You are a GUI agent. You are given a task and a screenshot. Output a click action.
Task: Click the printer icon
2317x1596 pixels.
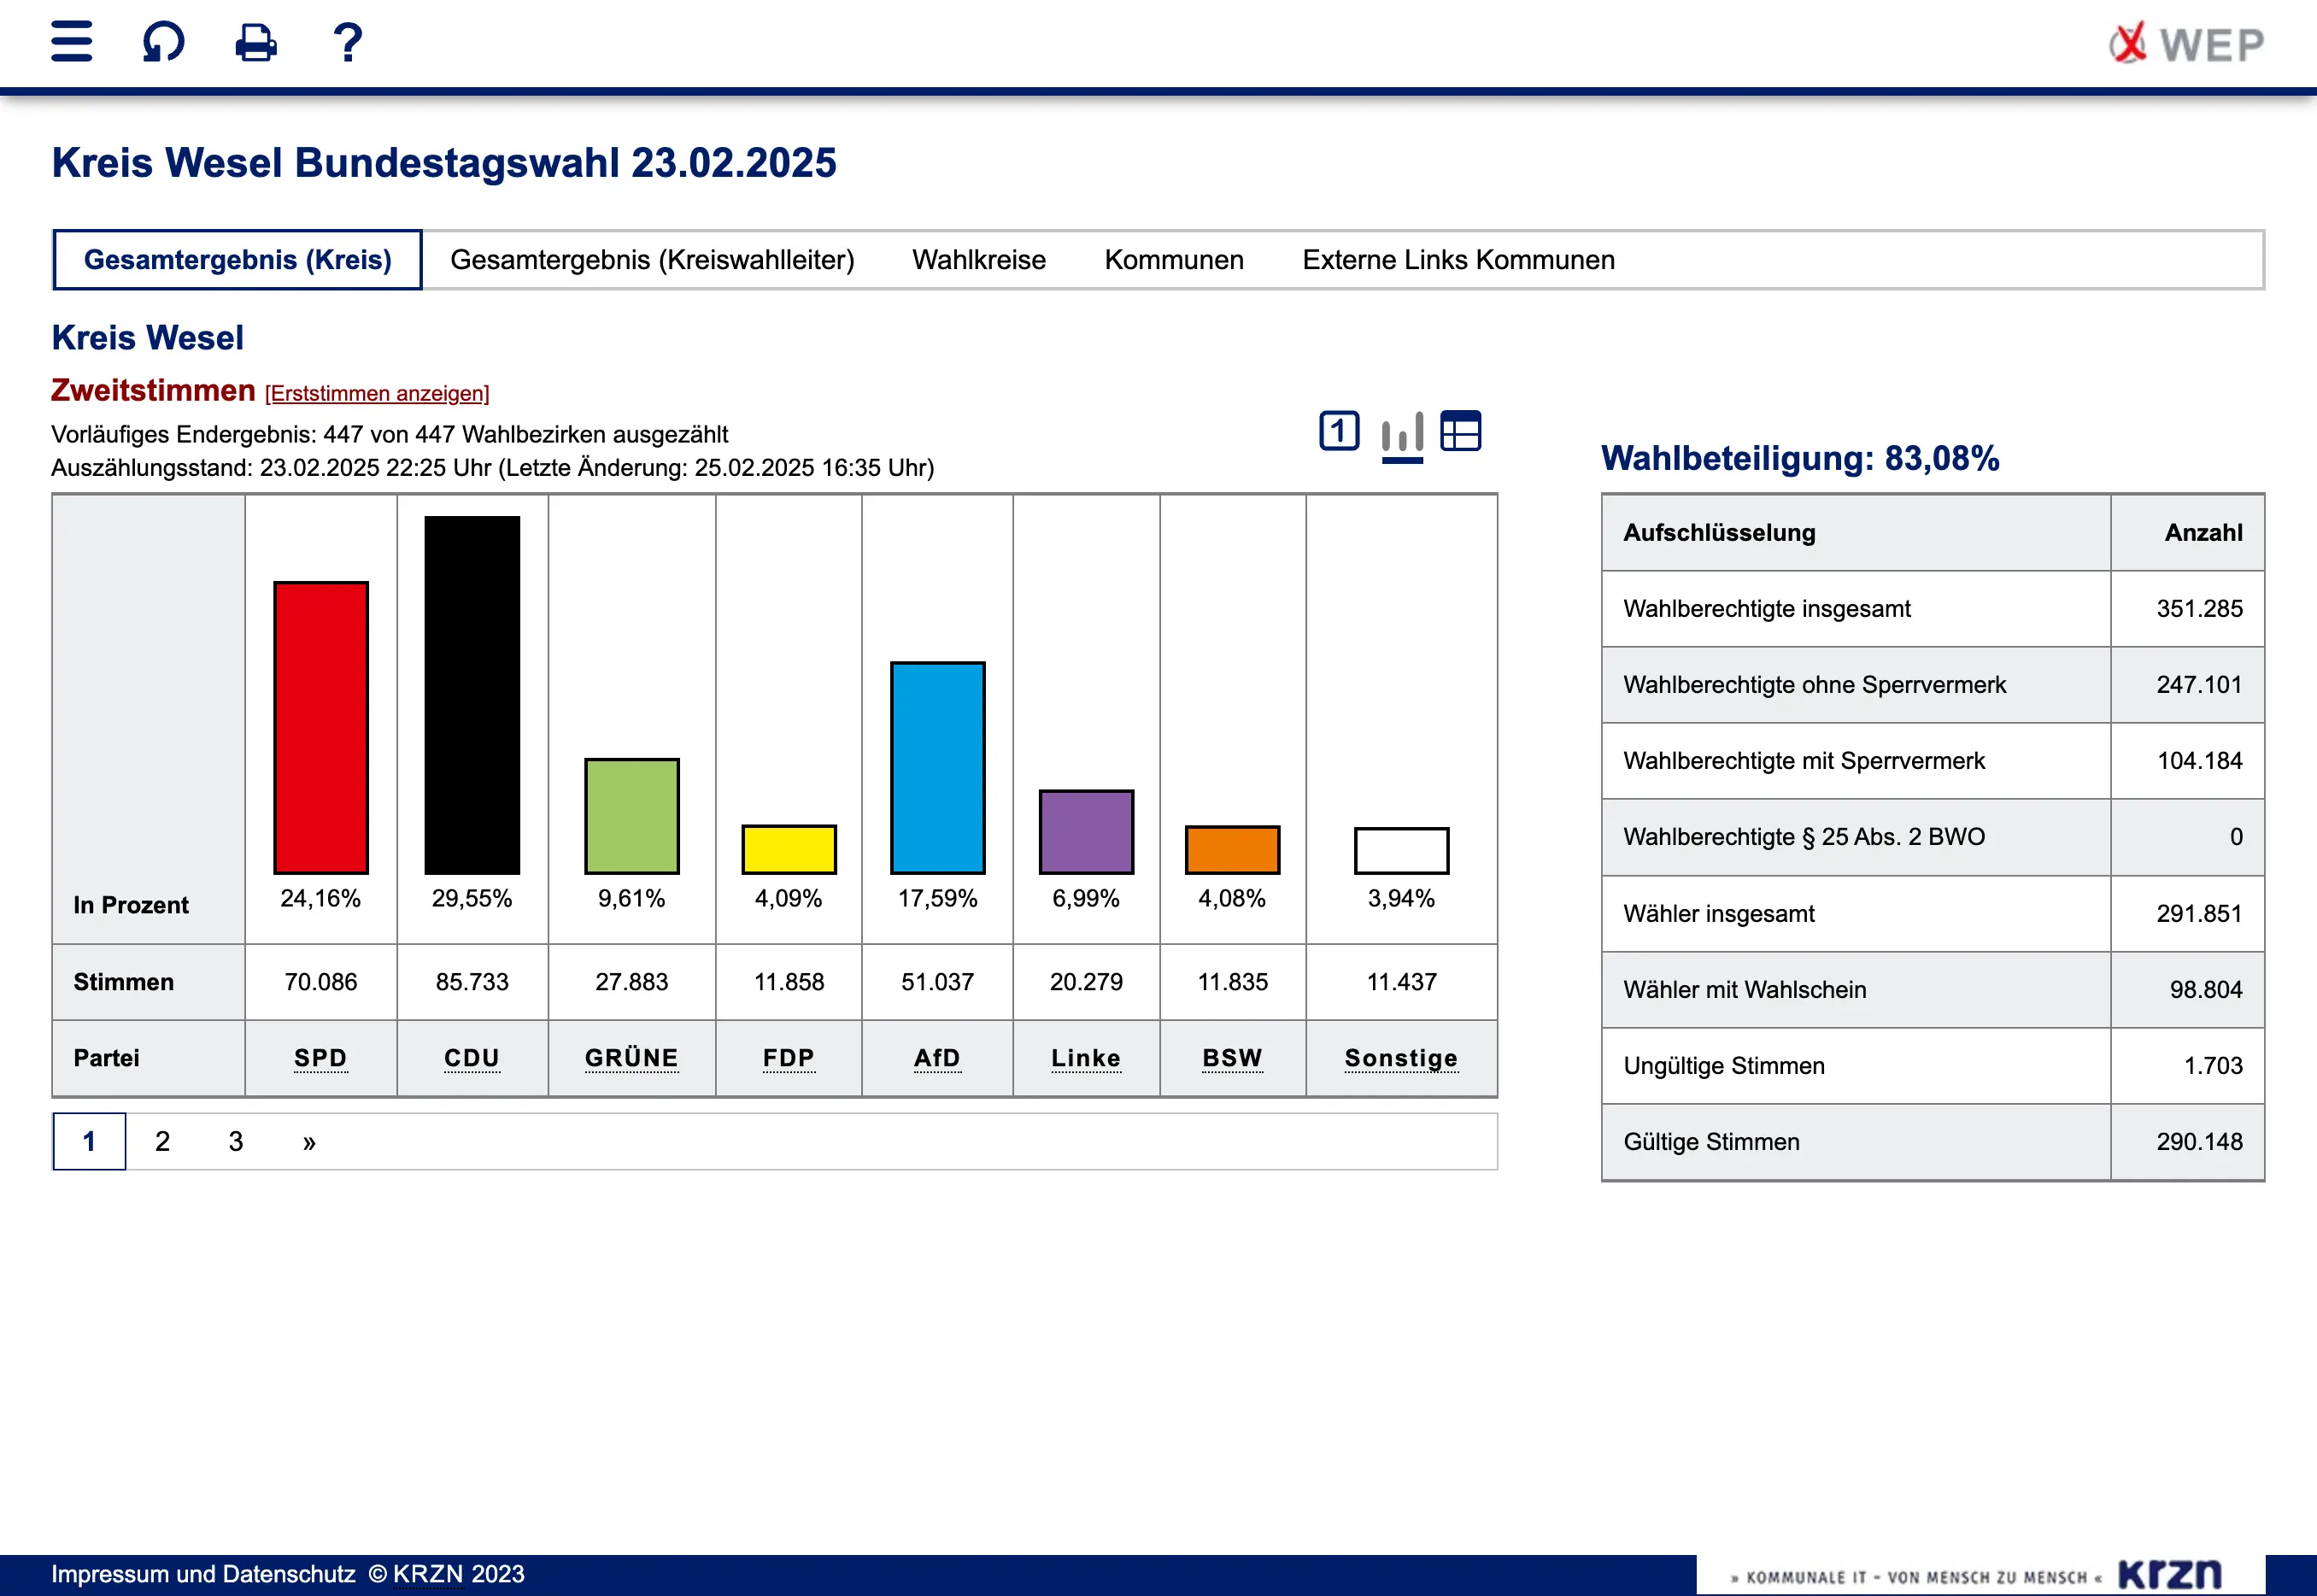256,42
